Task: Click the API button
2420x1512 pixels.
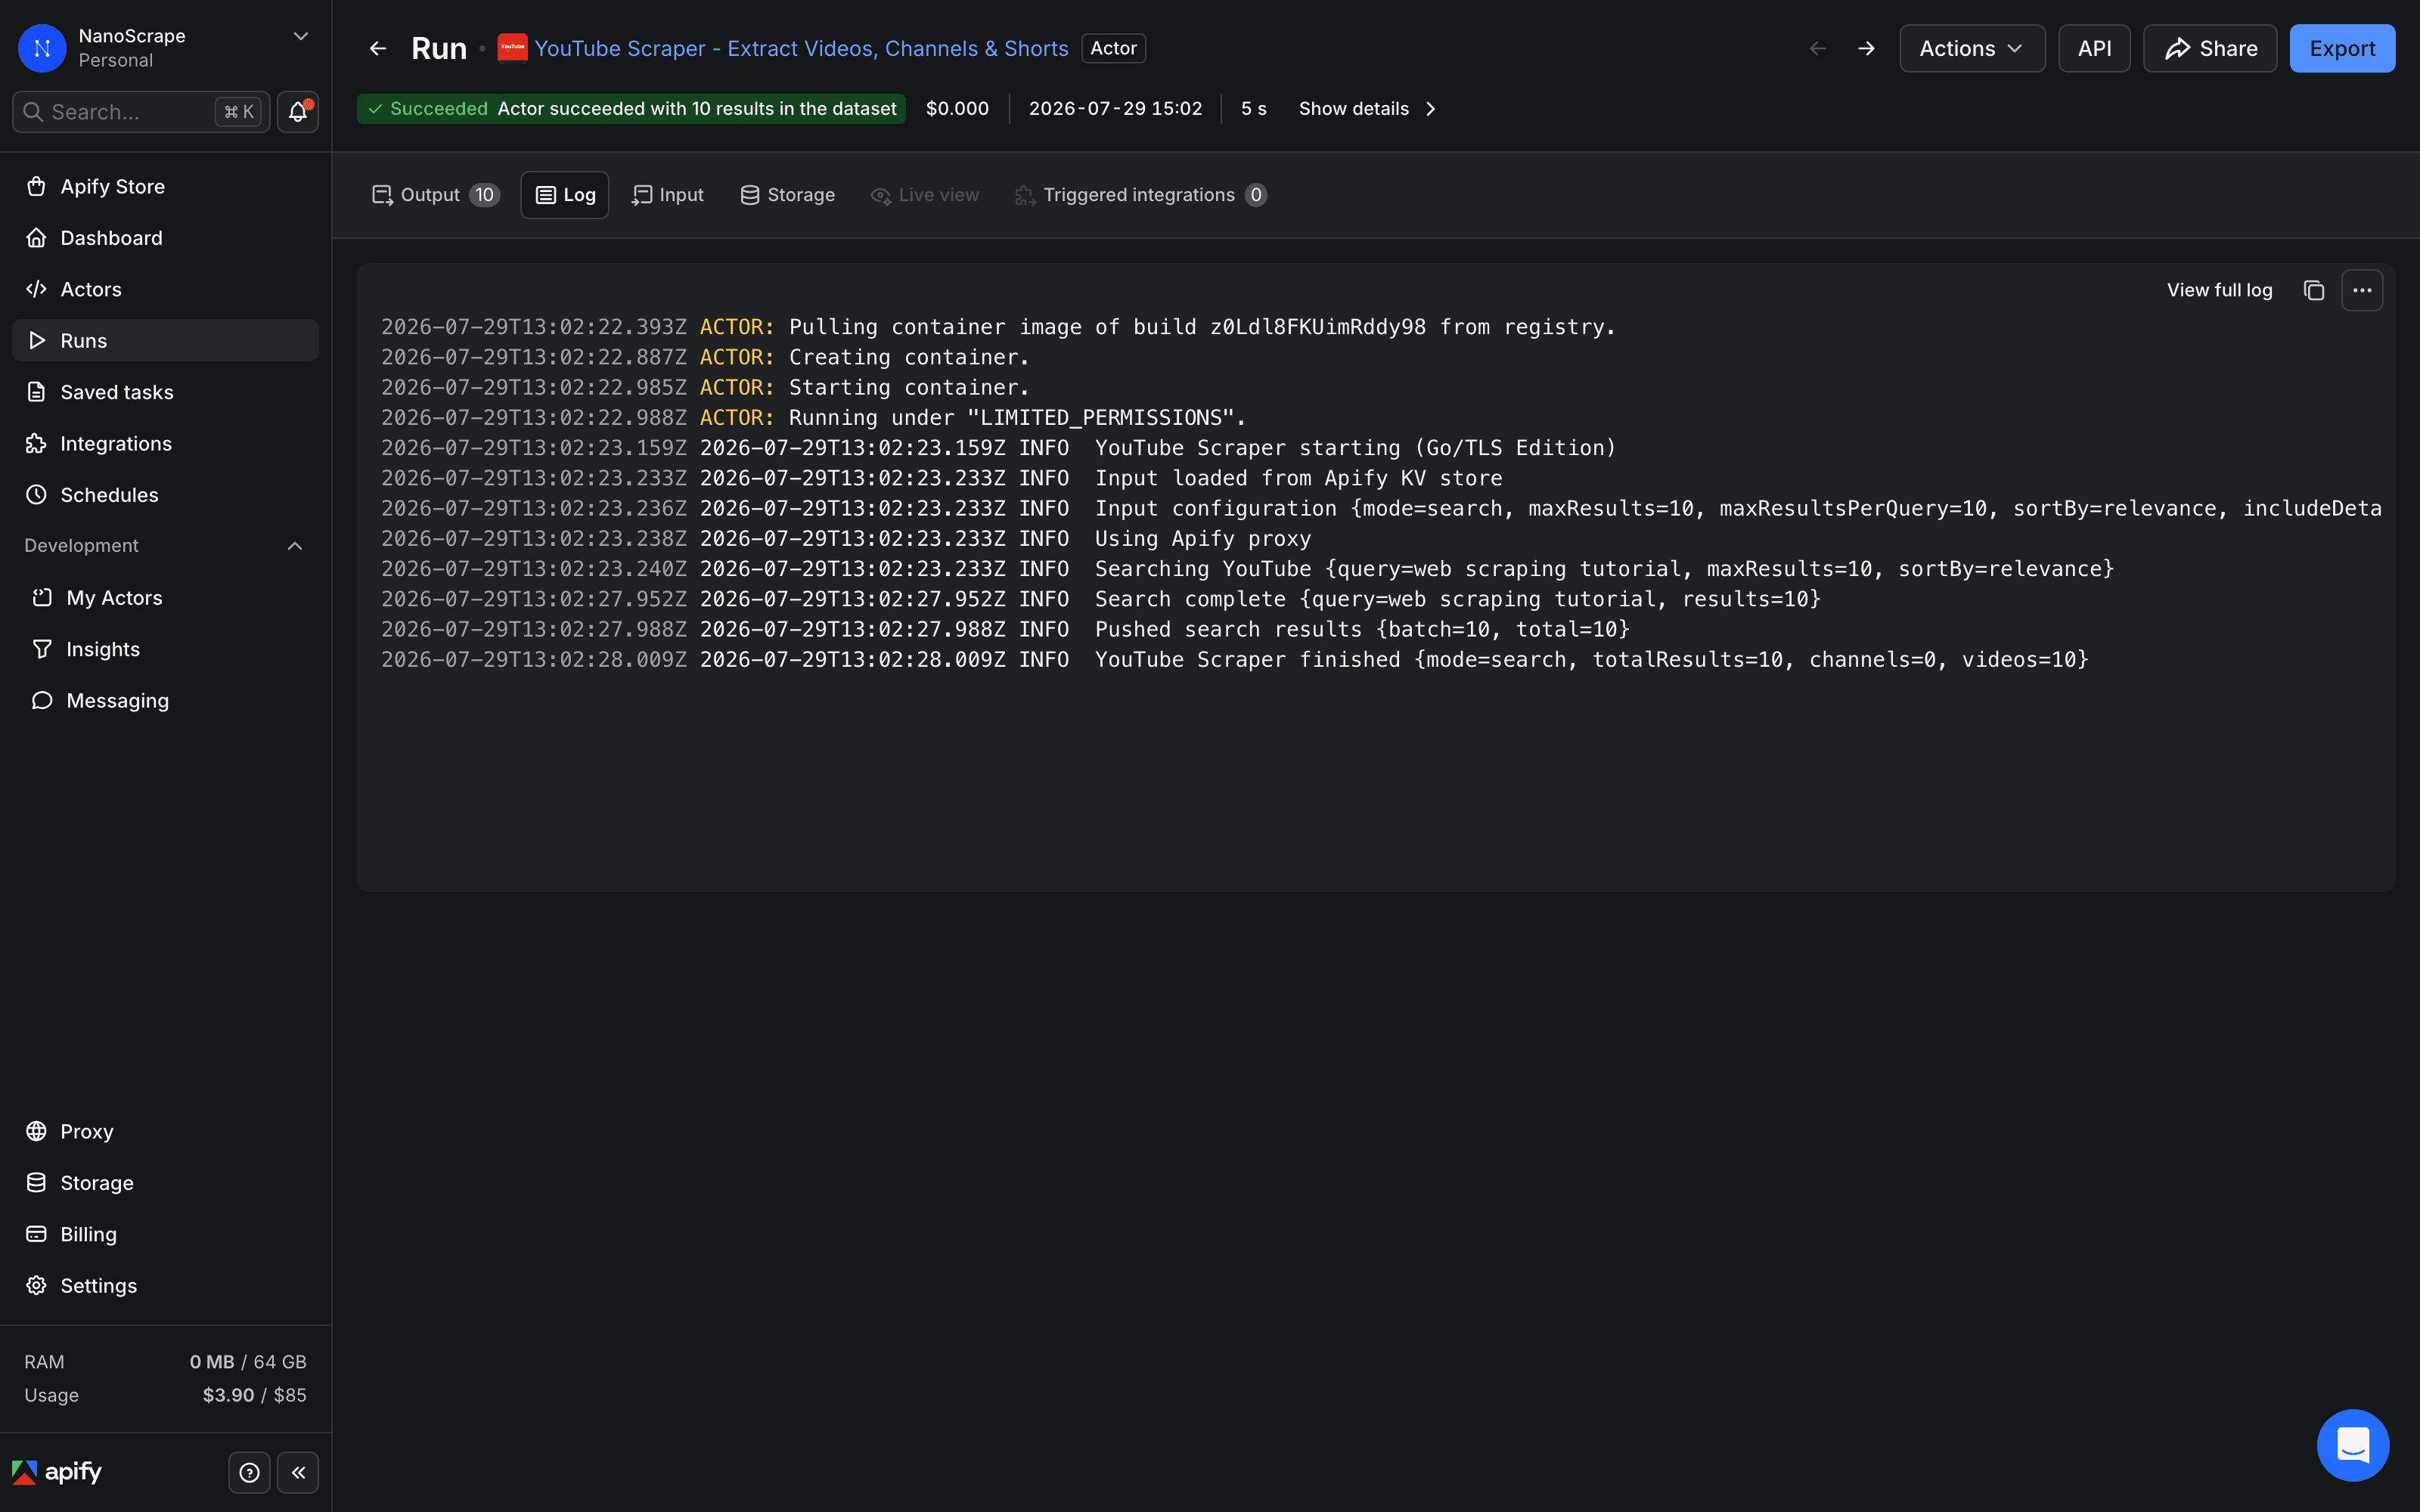Action: click(x=2094, y=48)
